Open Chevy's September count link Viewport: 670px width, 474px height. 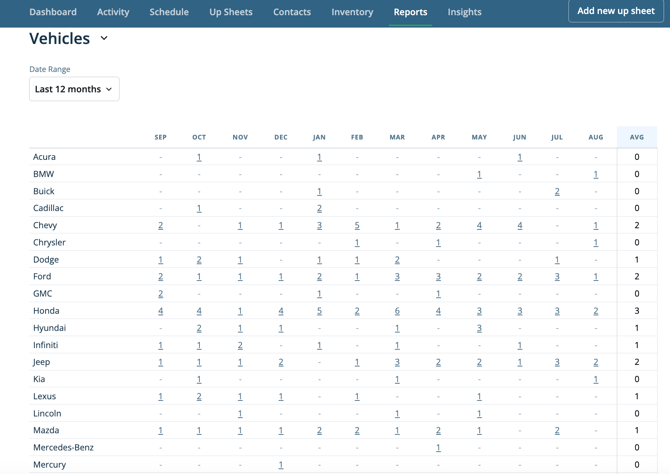coord(160,226)
